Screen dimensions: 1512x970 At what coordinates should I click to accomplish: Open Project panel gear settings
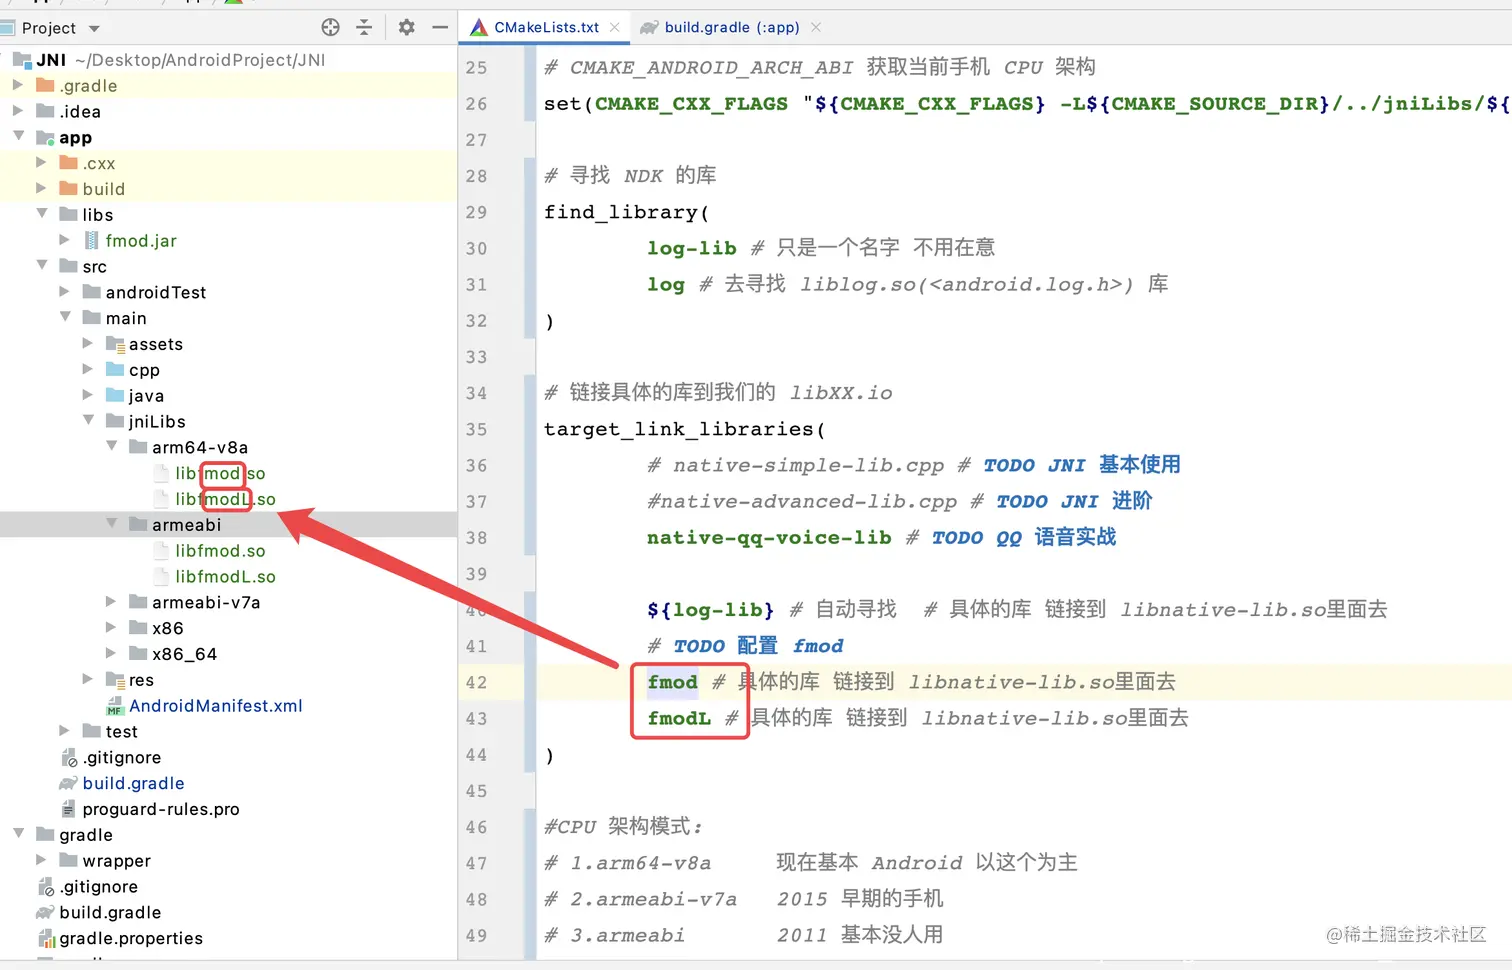406,27
